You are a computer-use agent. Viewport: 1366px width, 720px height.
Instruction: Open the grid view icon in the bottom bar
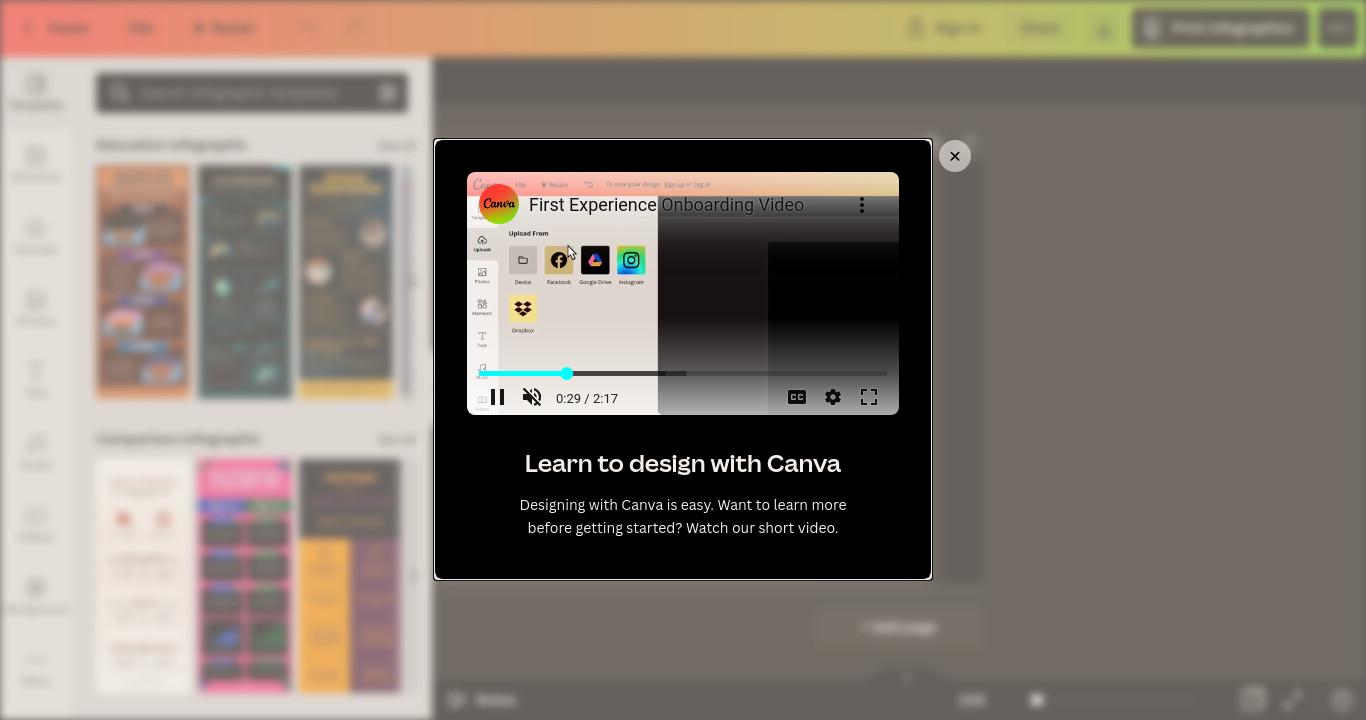(x=1252, y=700)
